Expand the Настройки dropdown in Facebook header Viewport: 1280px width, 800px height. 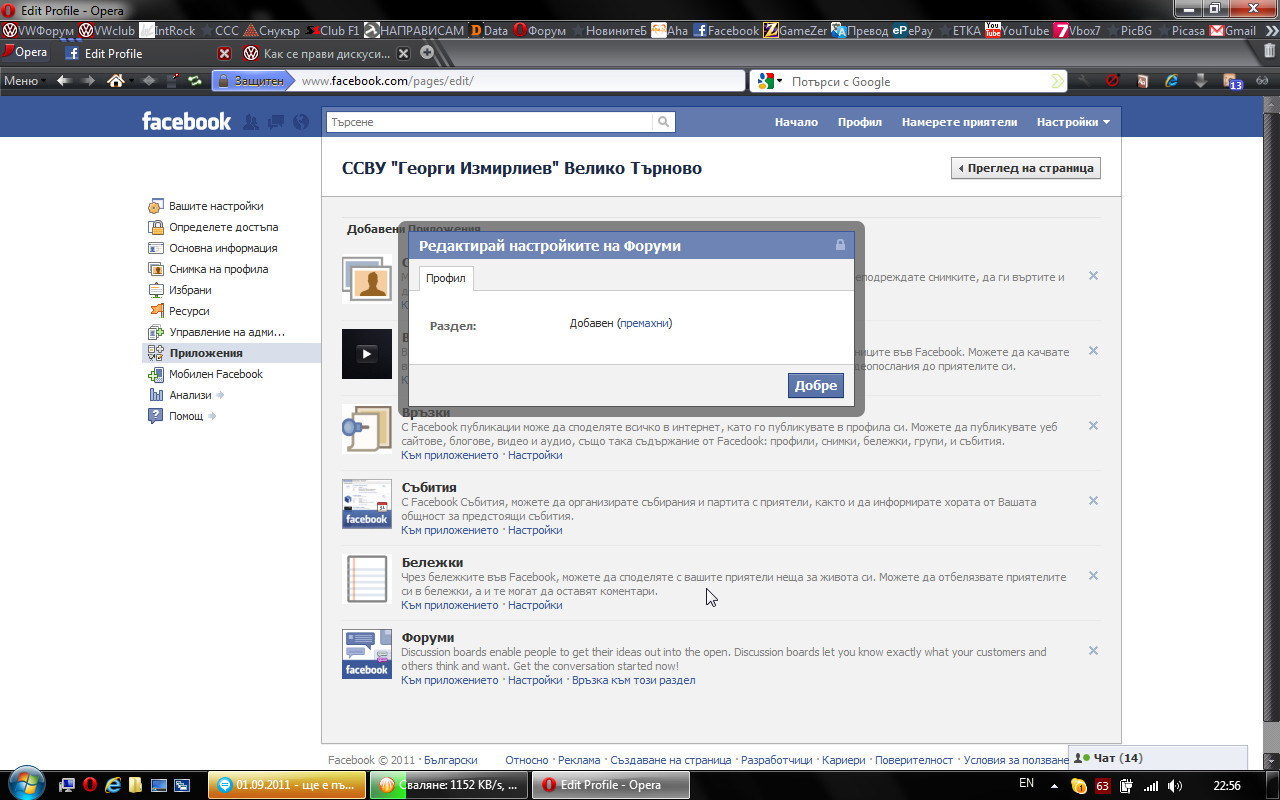[x=1073, y=122]
